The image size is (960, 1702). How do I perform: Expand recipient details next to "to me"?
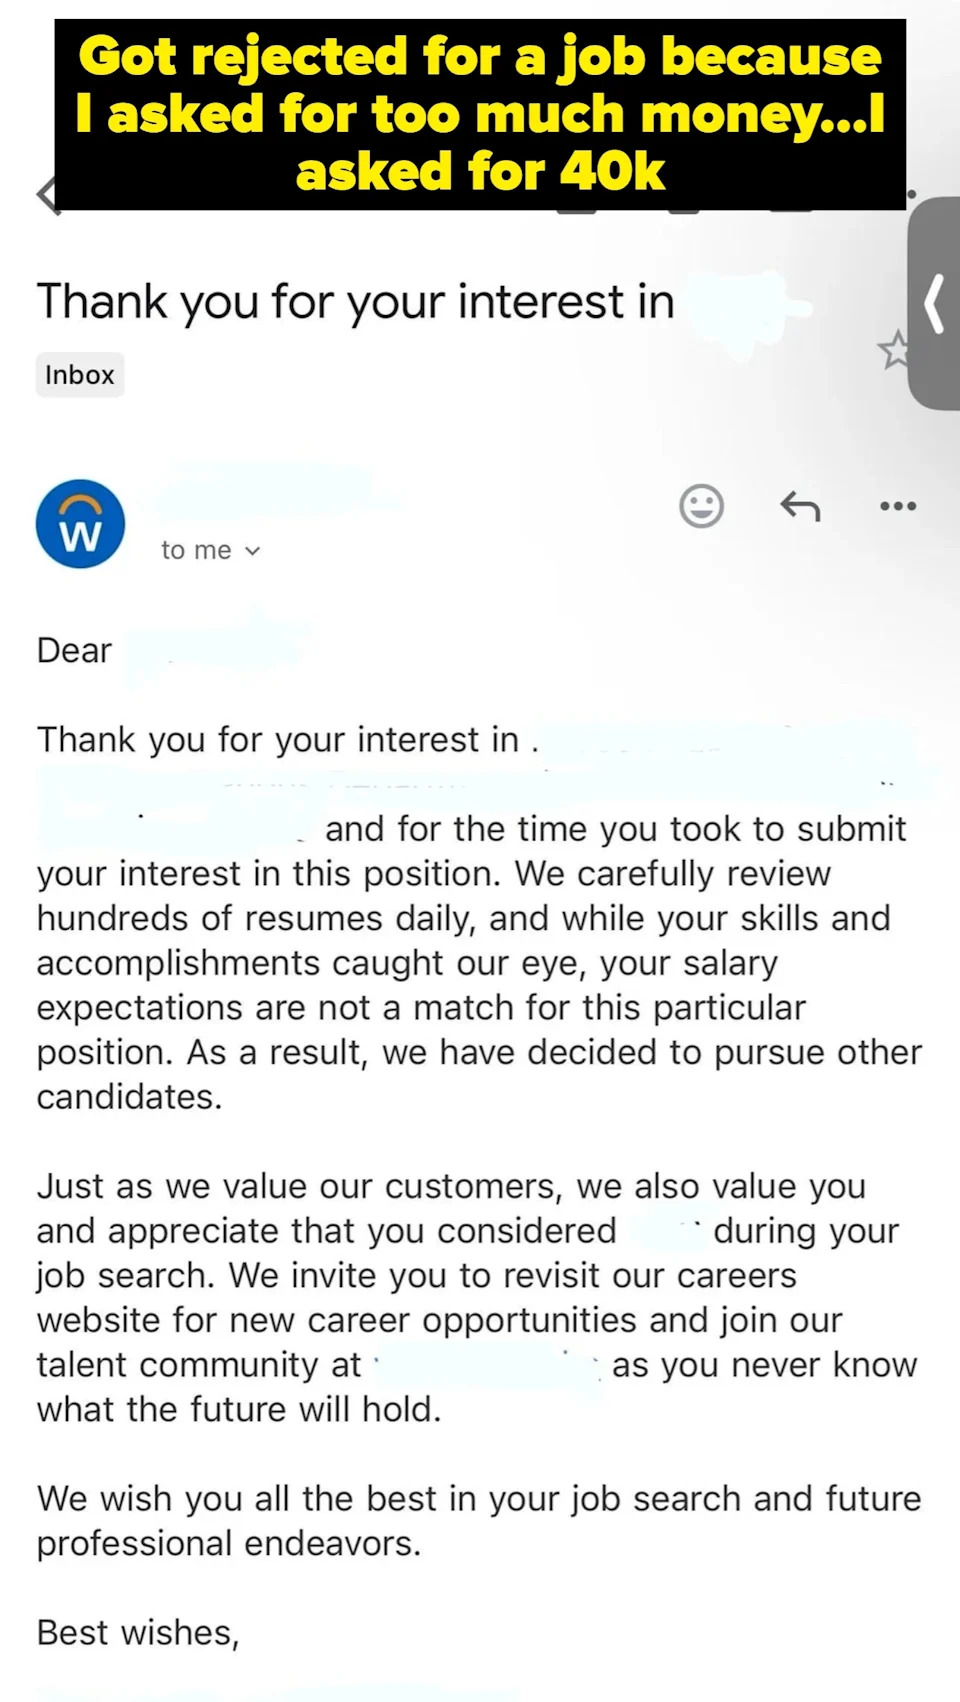point(253,551)
